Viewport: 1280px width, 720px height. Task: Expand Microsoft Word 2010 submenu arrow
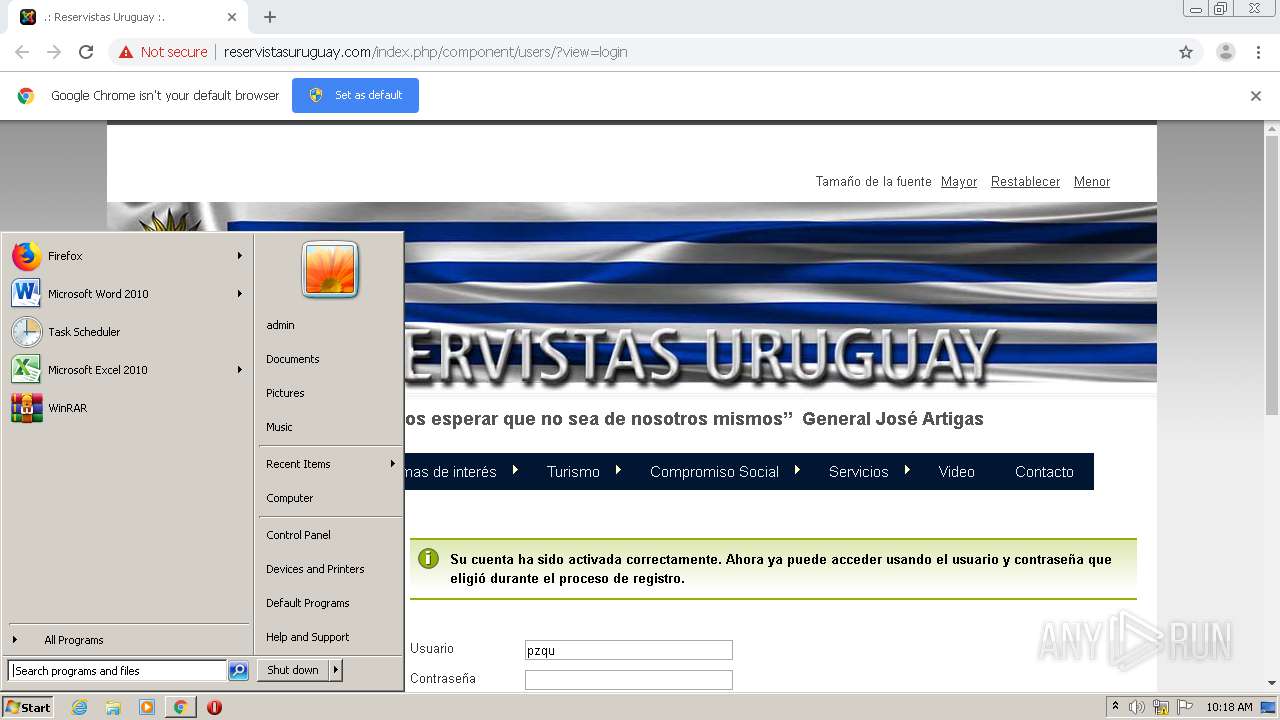240,294
